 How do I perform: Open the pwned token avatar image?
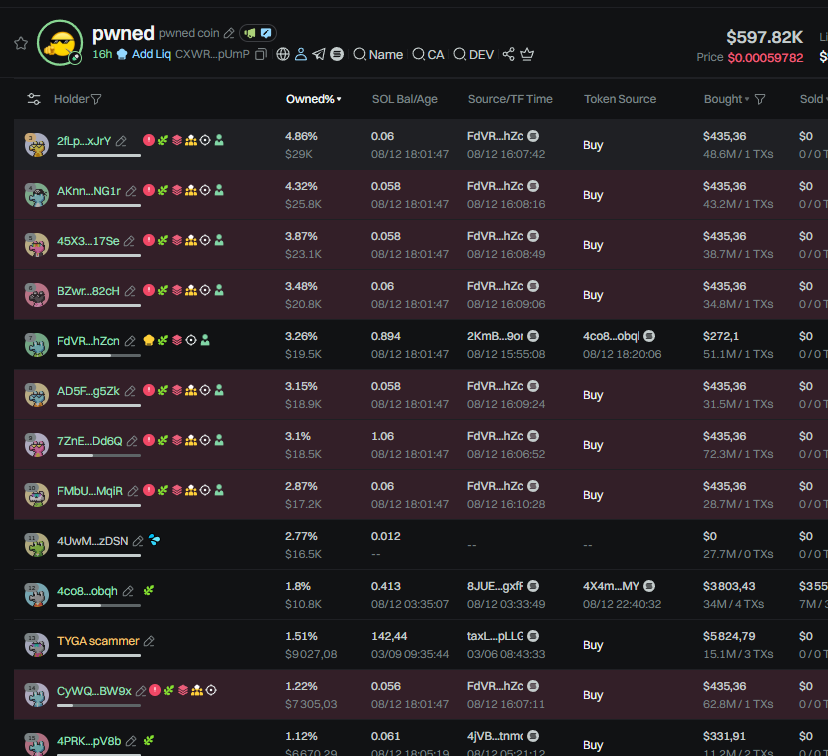[60, 43]
